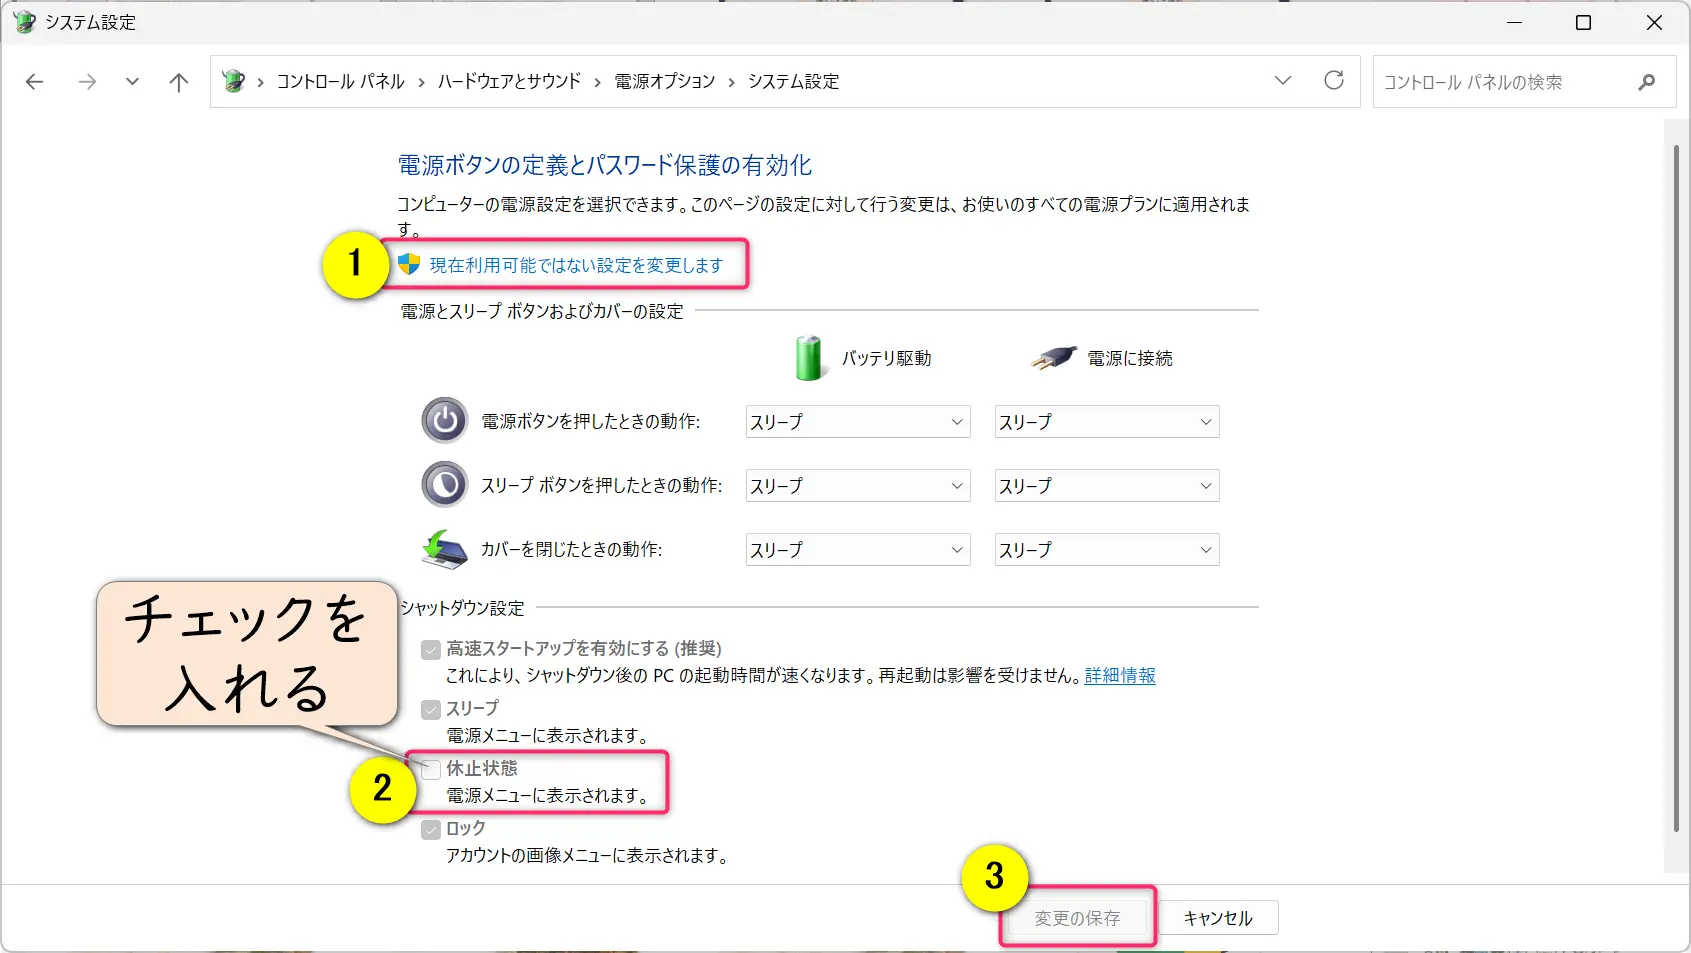Select コントロール パネル in breadcrumb

340,82
